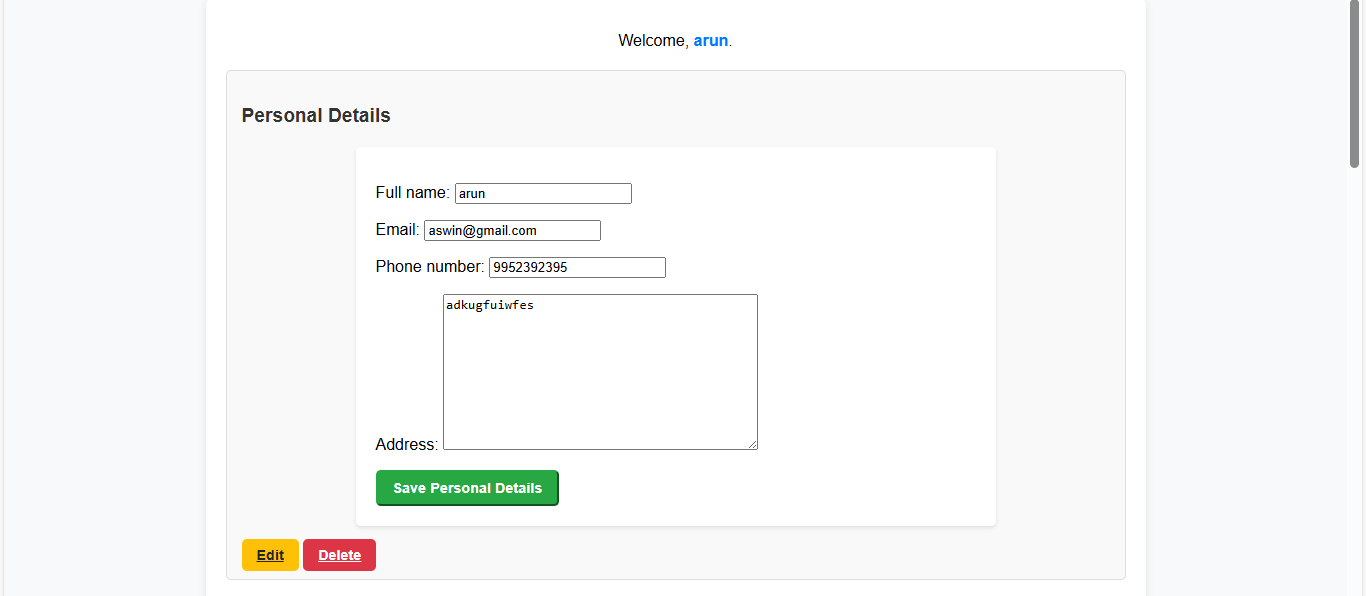Click the Personal Details heading
This screenshot has height=596, width=1366.
pos(315,115)
